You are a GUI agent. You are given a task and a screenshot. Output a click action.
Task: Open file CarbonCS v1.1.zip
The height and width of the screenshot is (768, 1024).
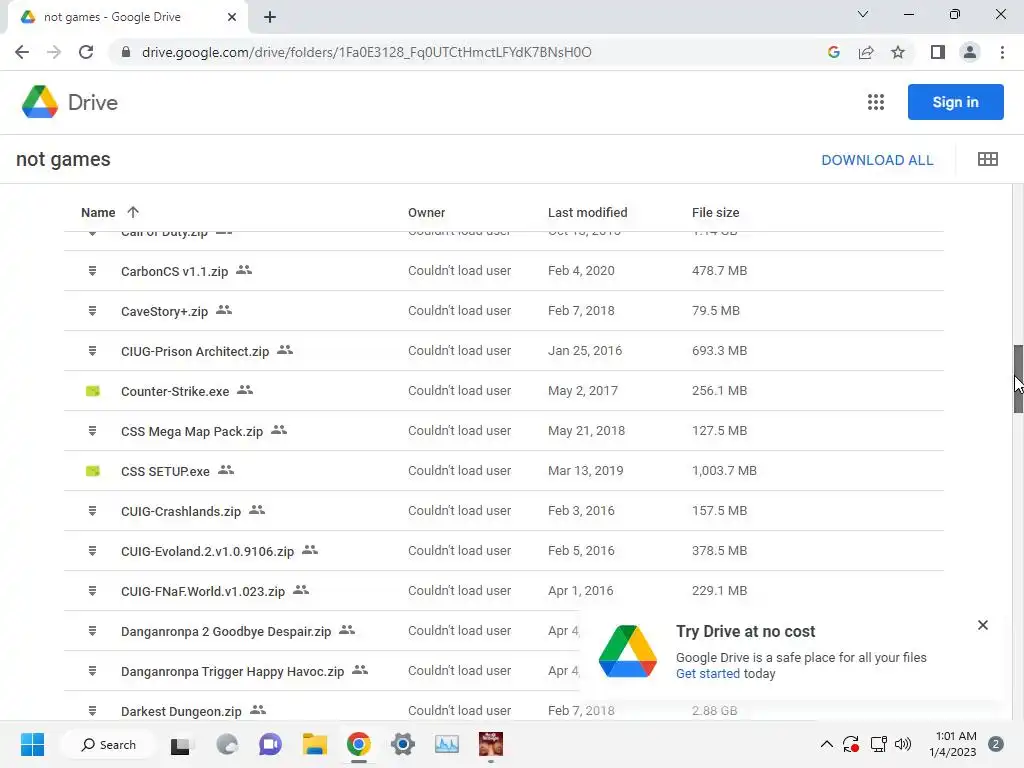[174, 271]
